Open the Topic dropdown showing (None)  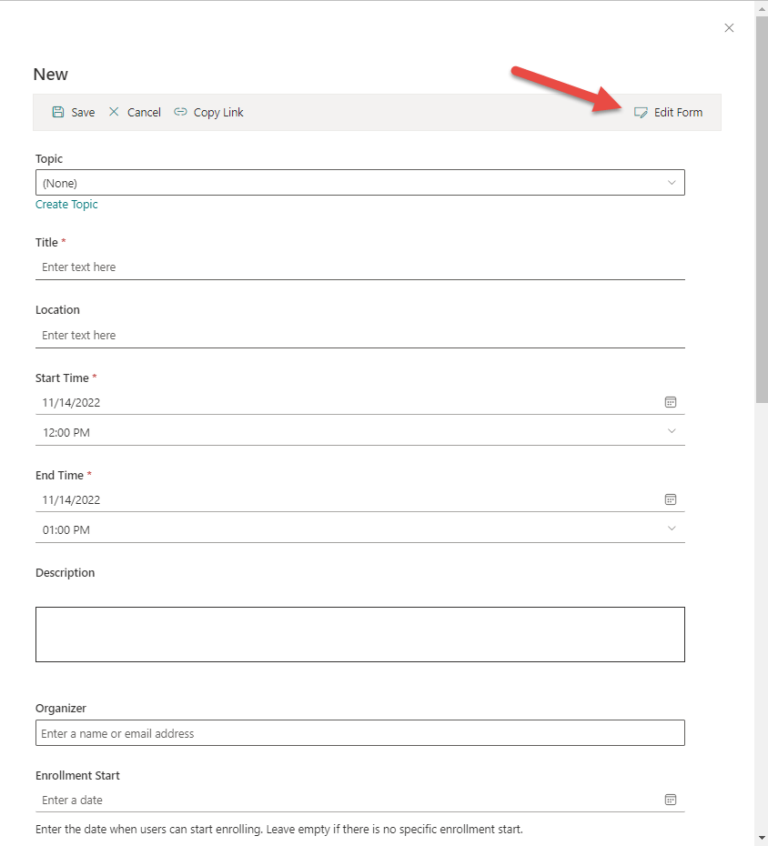[360, 182]
